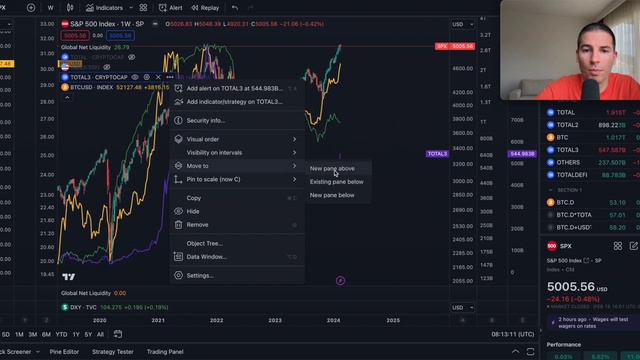This screenshot has height=360, width=640.
Task: Click the Data Window icon in menu
Action: click(x=178, y=257)
